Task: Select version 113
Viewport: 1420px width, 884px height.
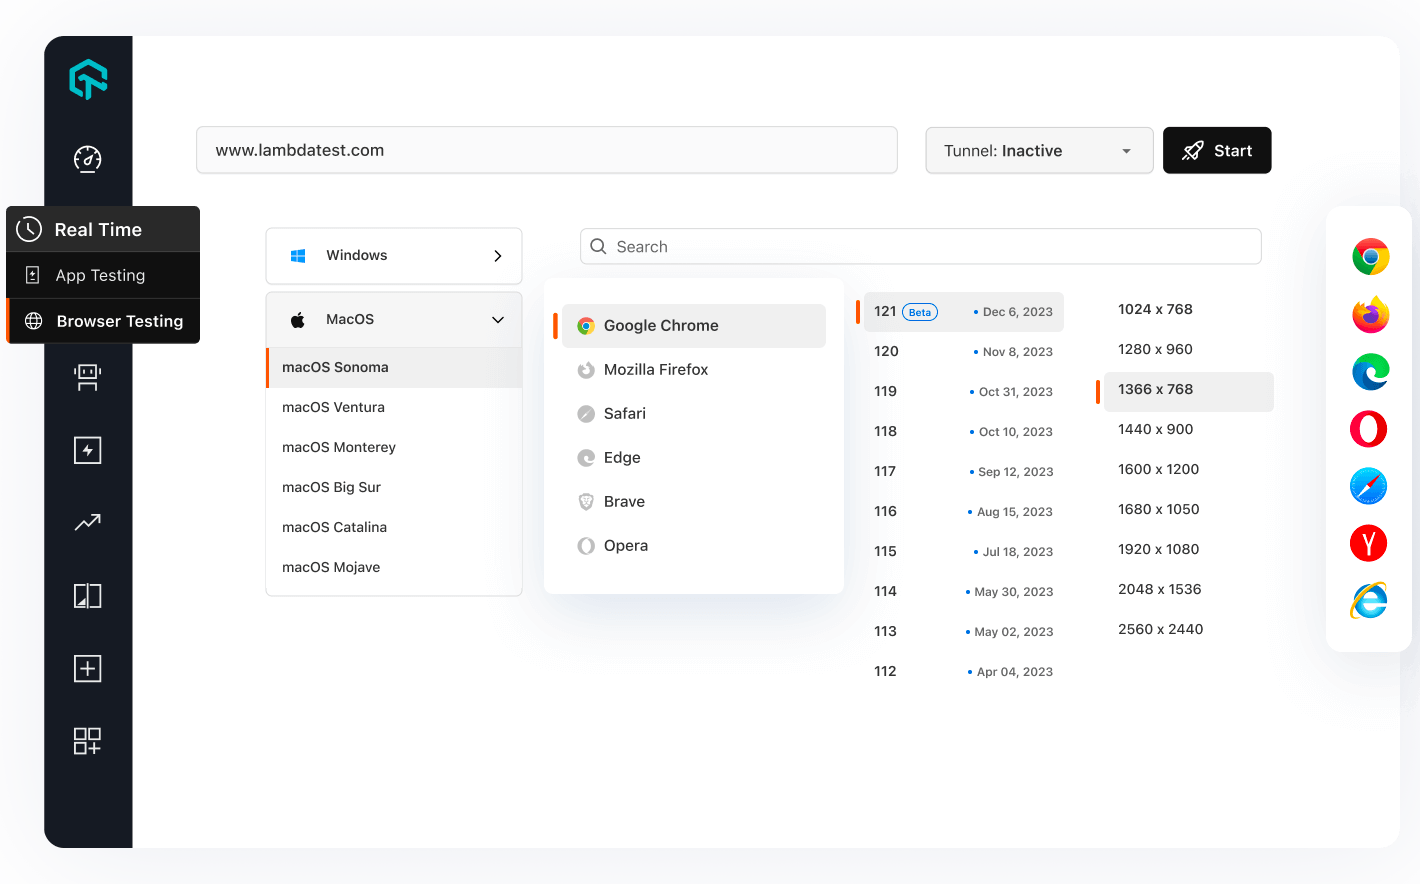Action: tap(963, 632)
